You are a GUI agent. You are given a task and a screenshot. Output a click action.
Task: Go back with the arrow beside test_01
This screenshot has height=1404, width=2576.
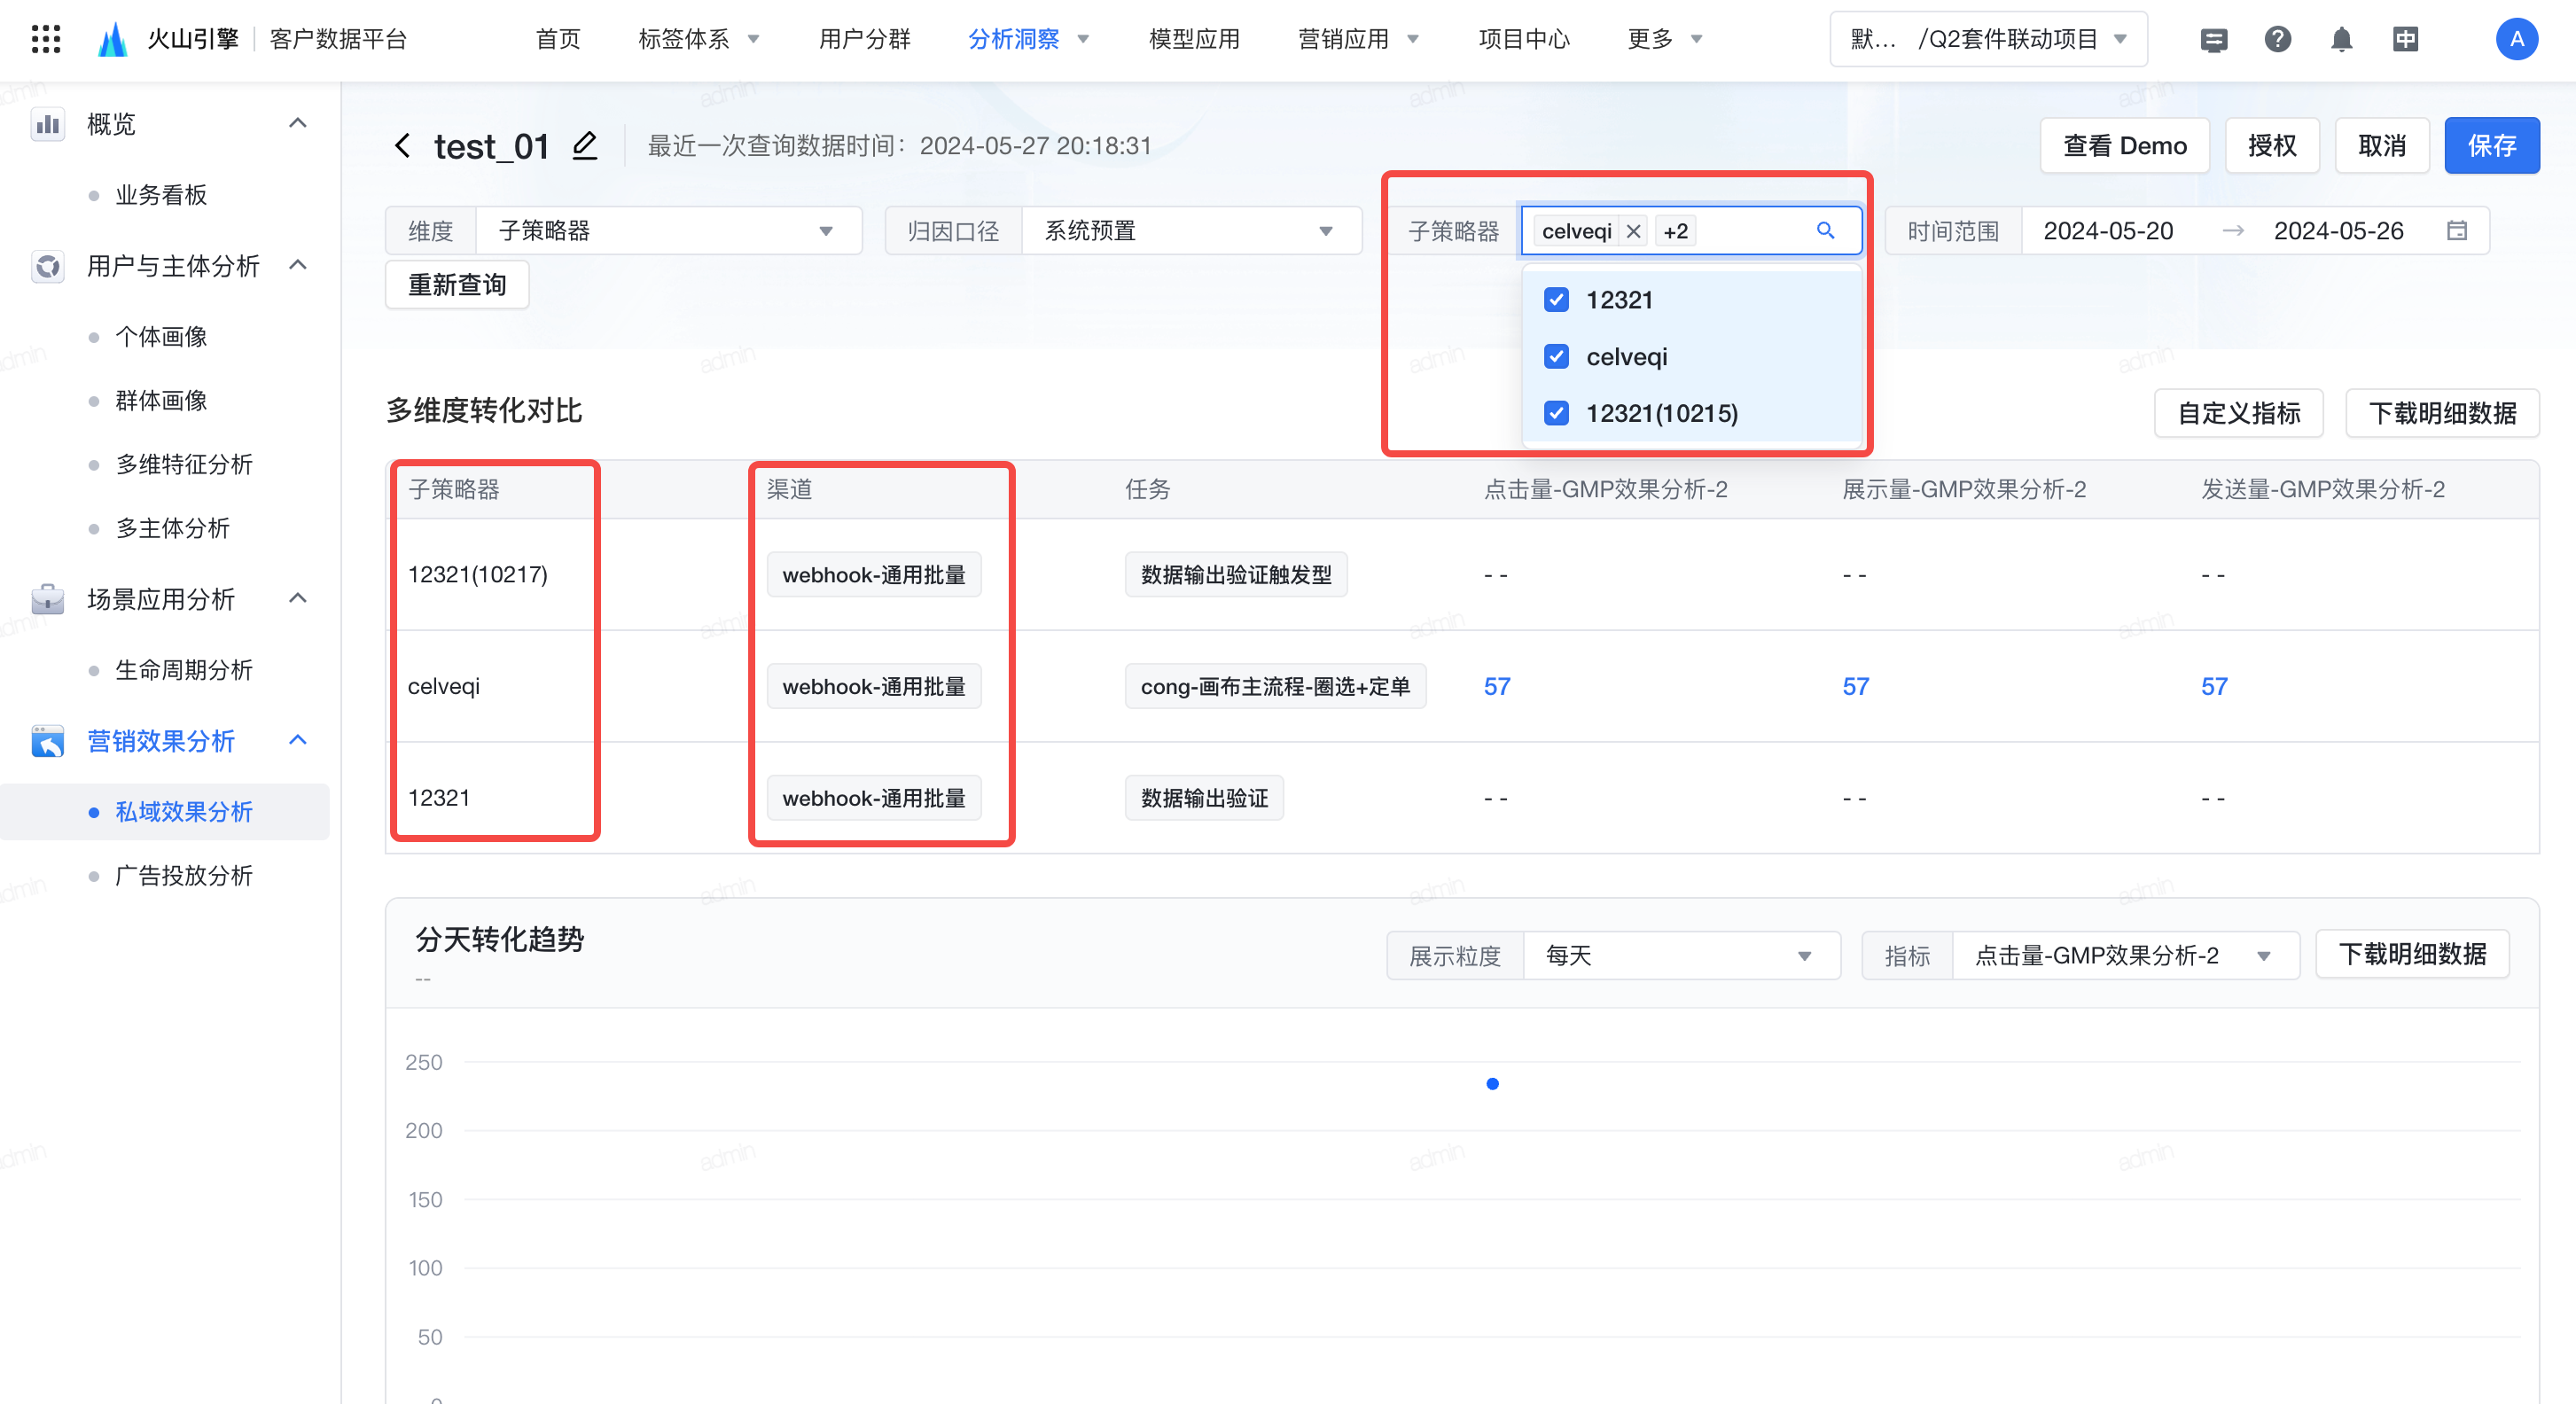point(402,146)
